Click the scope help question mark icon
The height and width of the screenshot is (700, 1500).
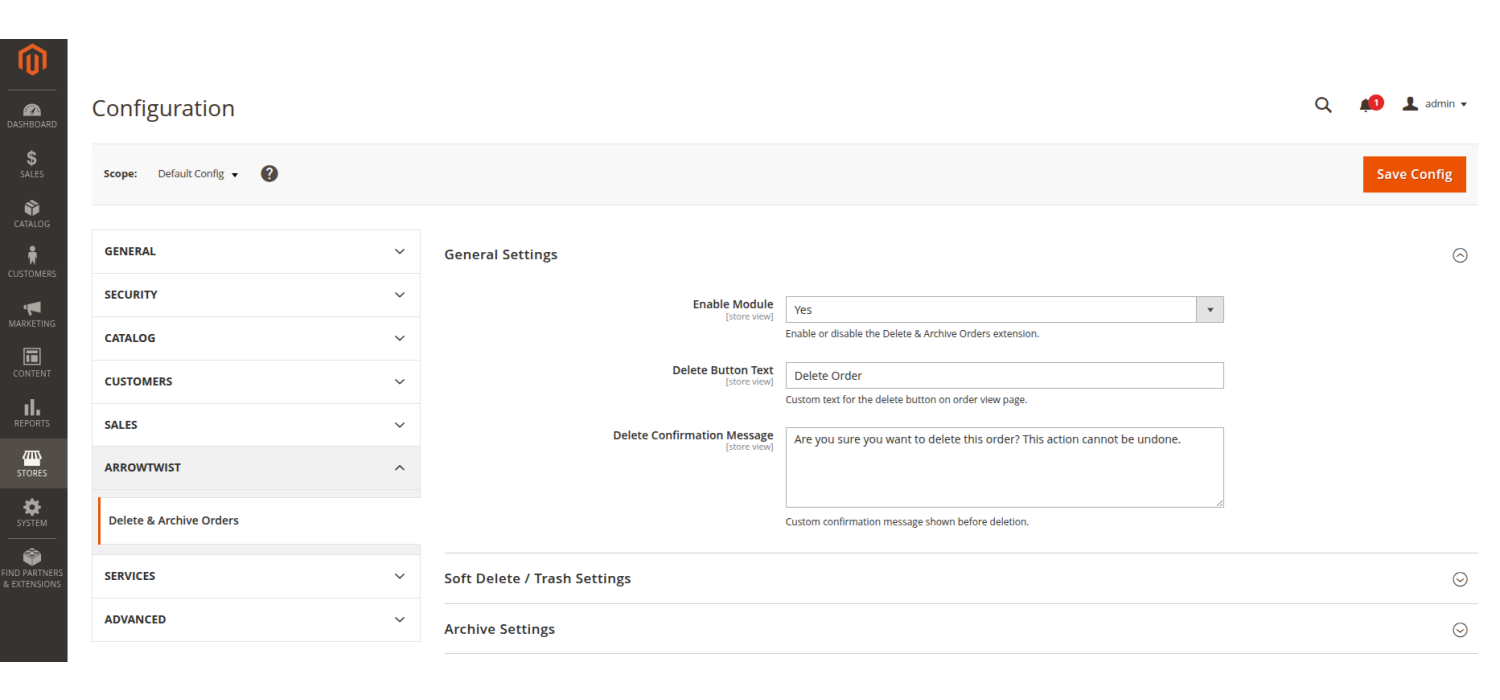(x=269, y=174)
